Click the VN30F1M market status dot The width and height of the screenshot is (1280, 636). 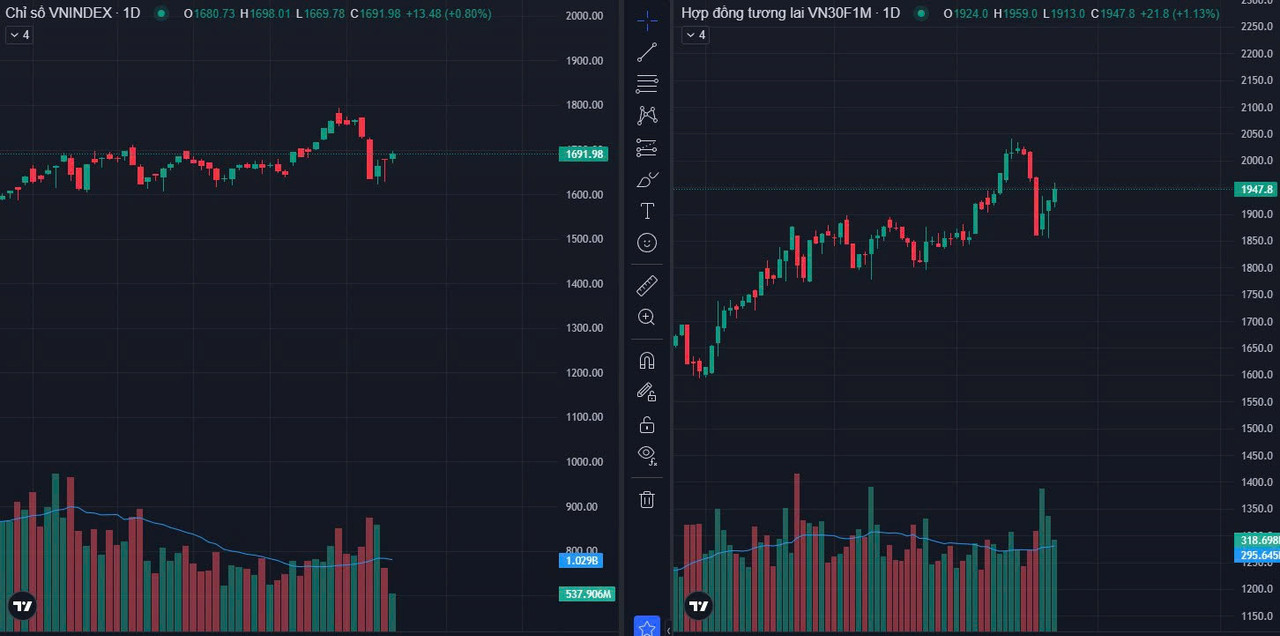pos(921,14)
